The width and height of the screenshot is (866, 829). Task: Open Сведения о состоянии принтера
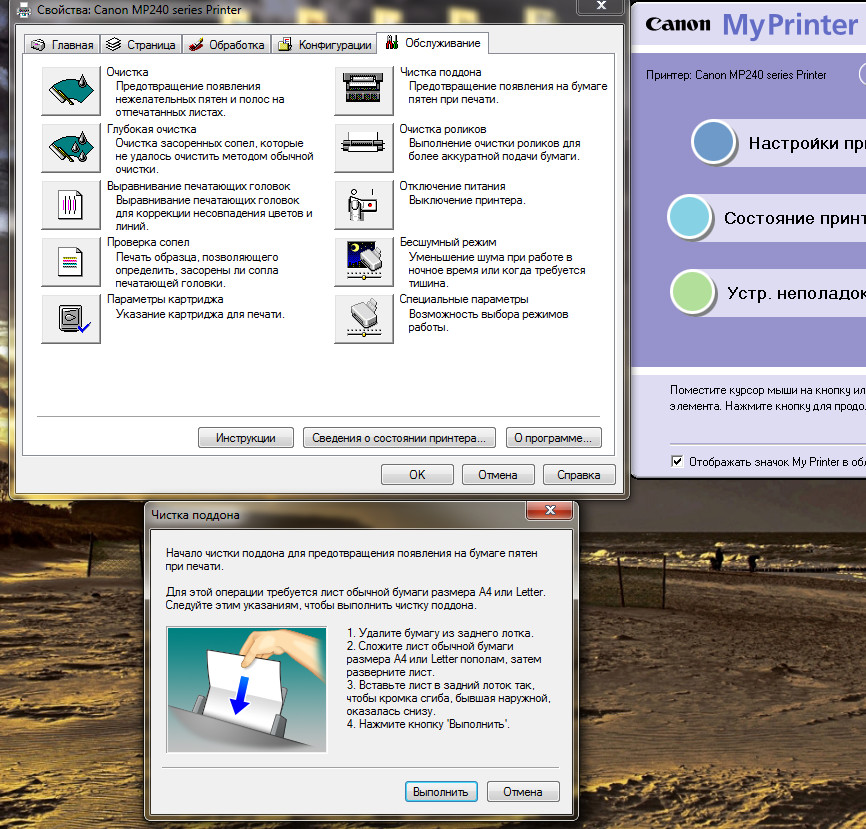click(x=399, y=438)
